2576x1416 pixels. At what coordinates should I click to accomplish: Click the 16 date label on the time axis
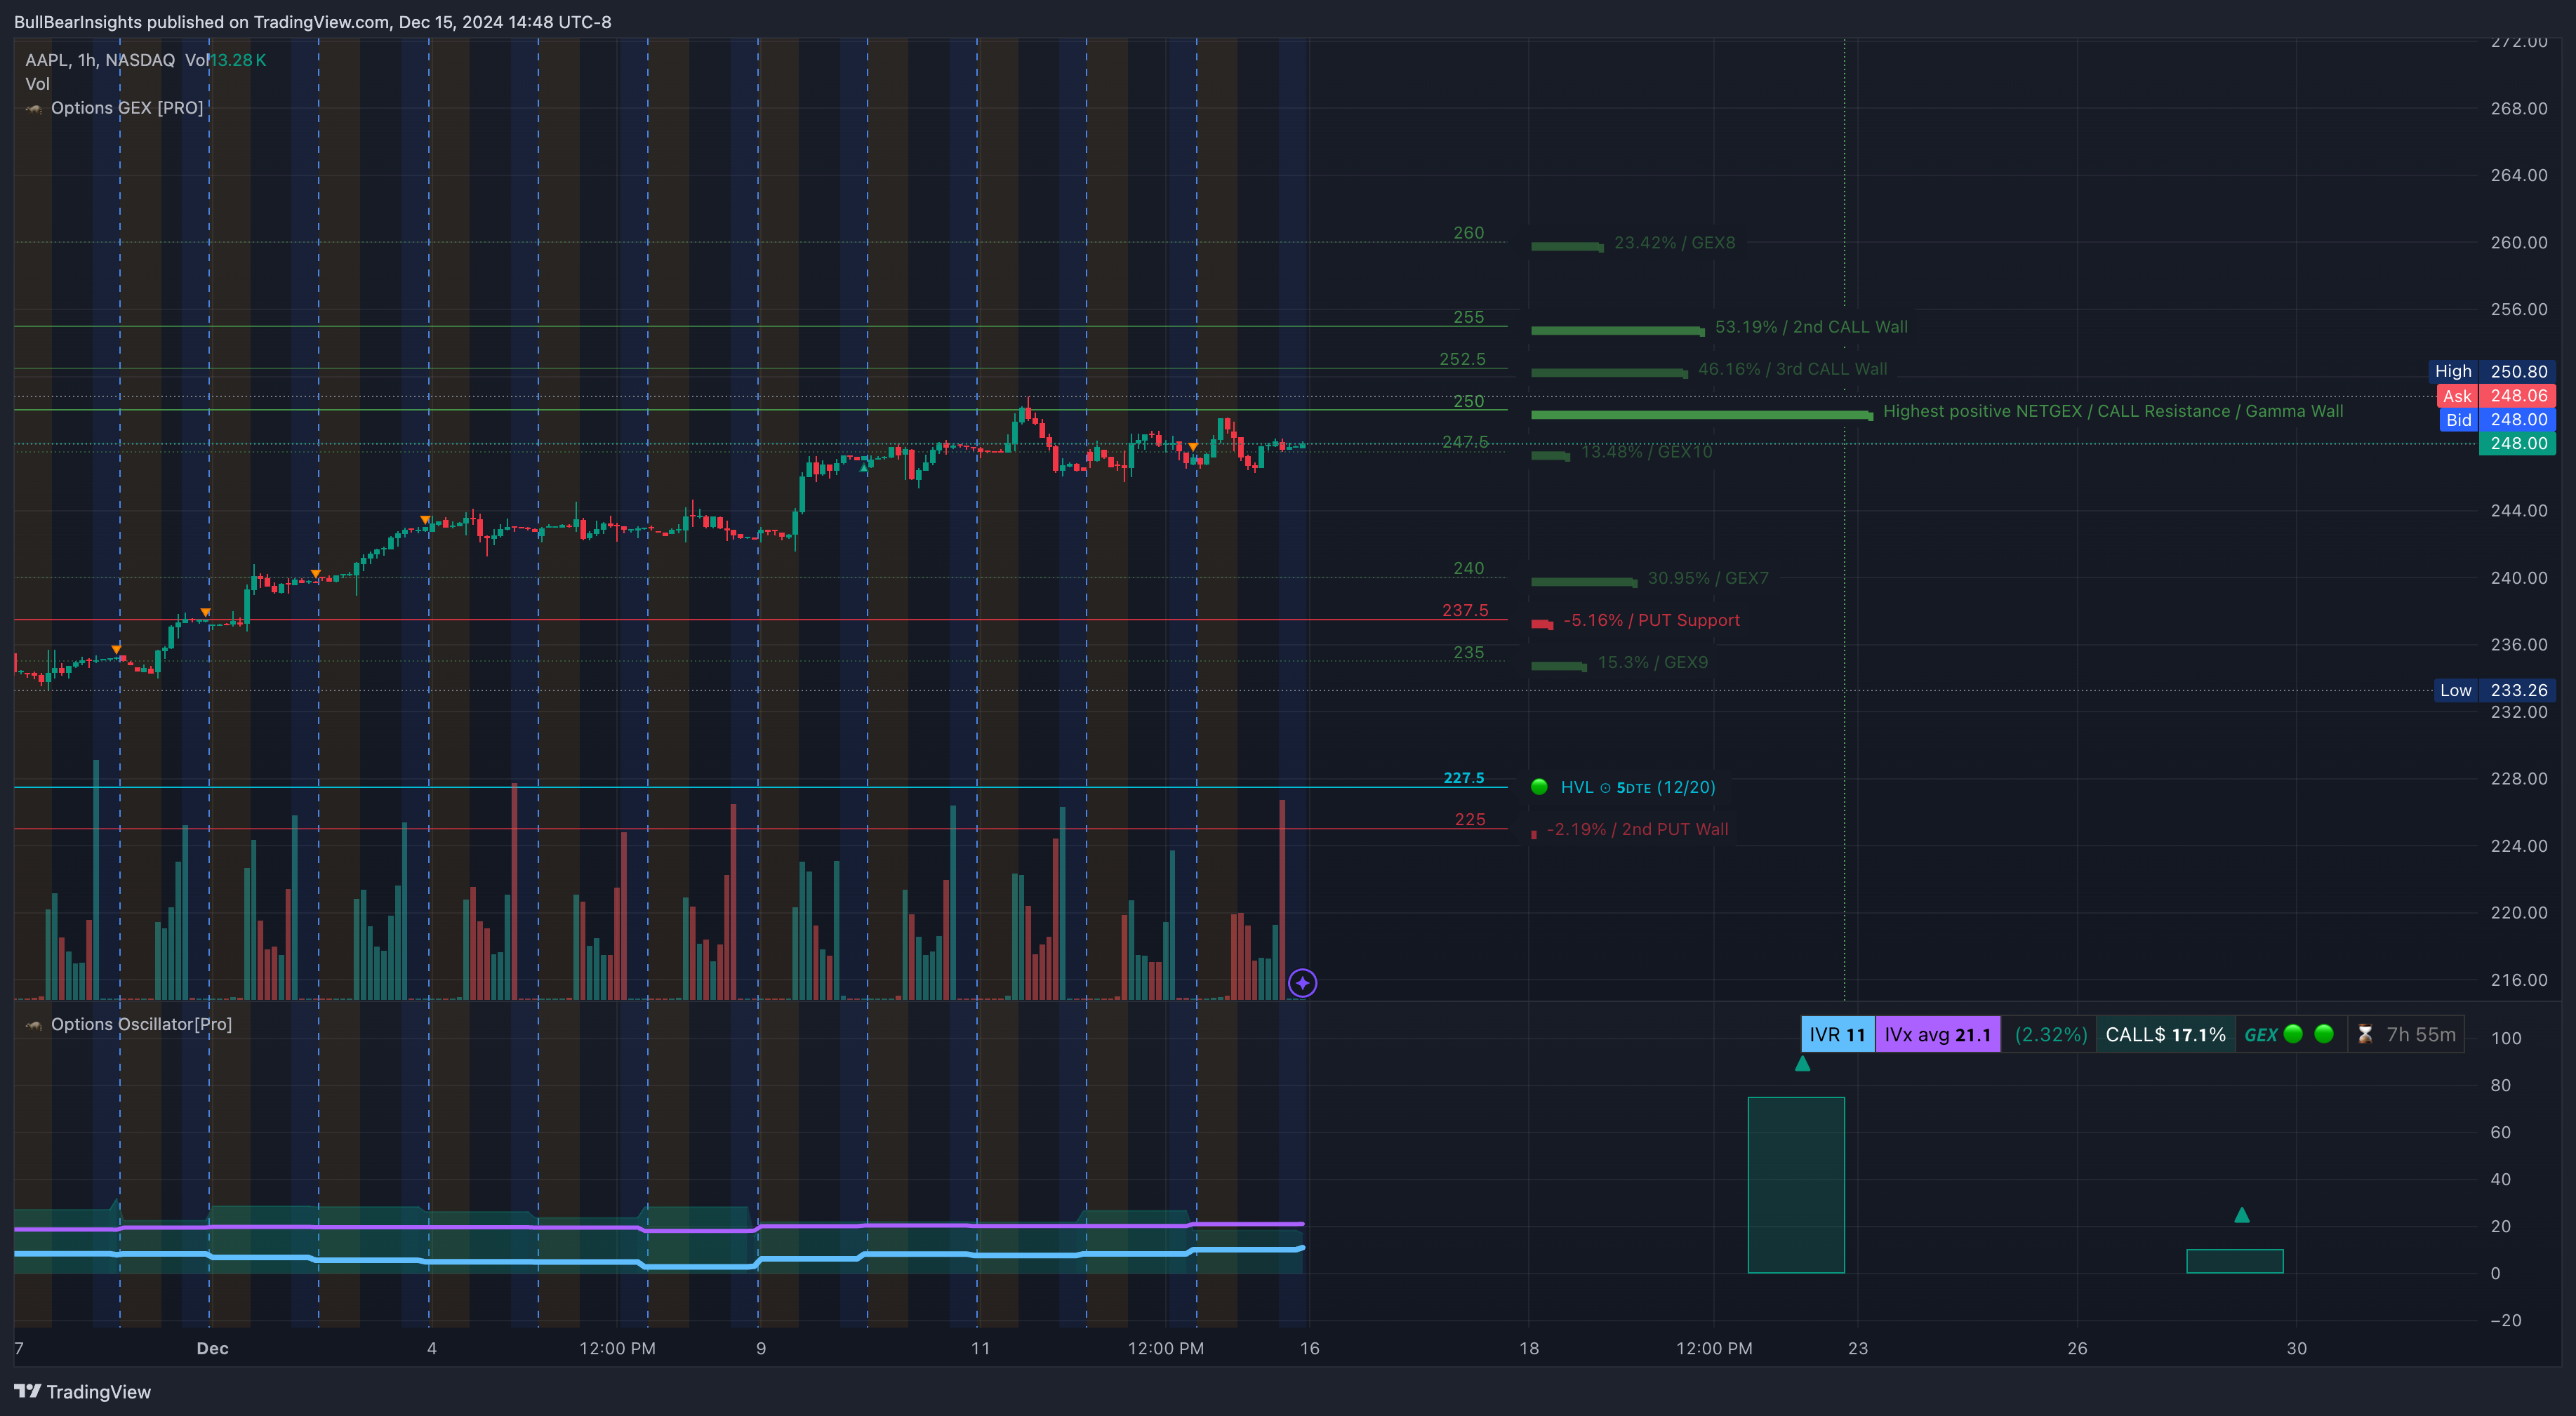(1309, 1348)
